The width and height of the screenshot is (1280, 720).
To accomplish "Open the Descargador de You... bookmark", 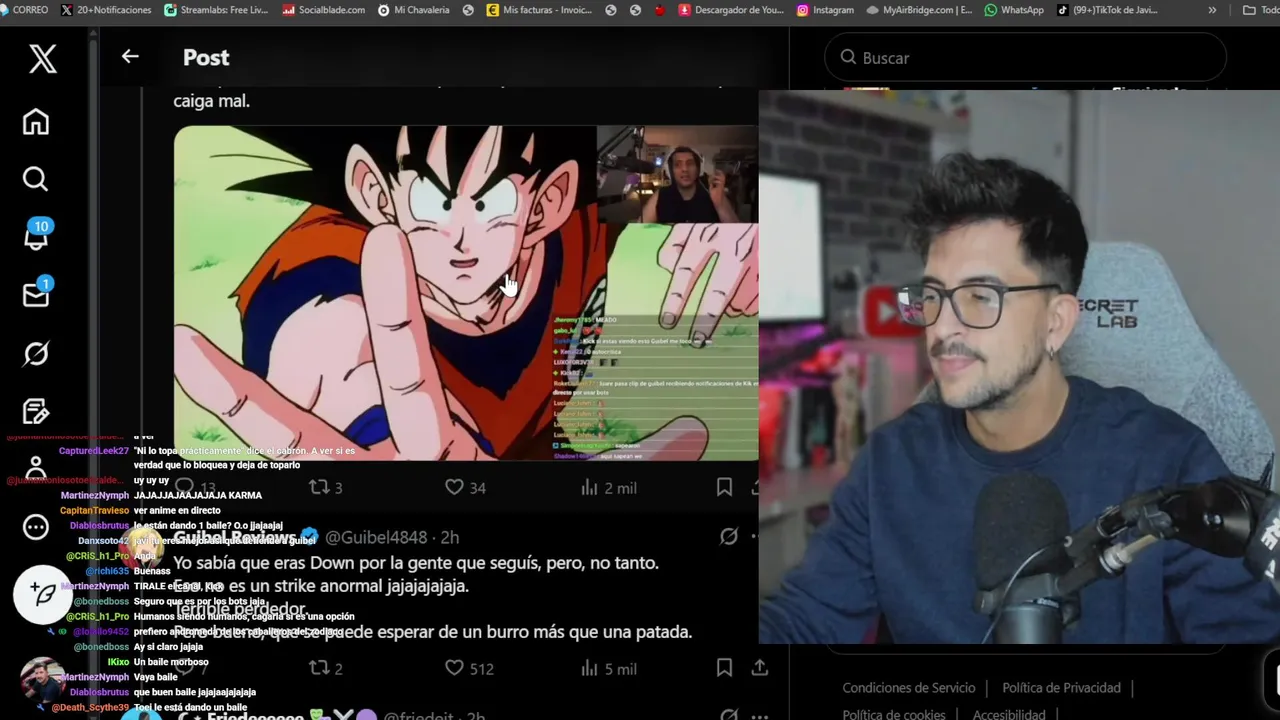I will tap(731, 10).
